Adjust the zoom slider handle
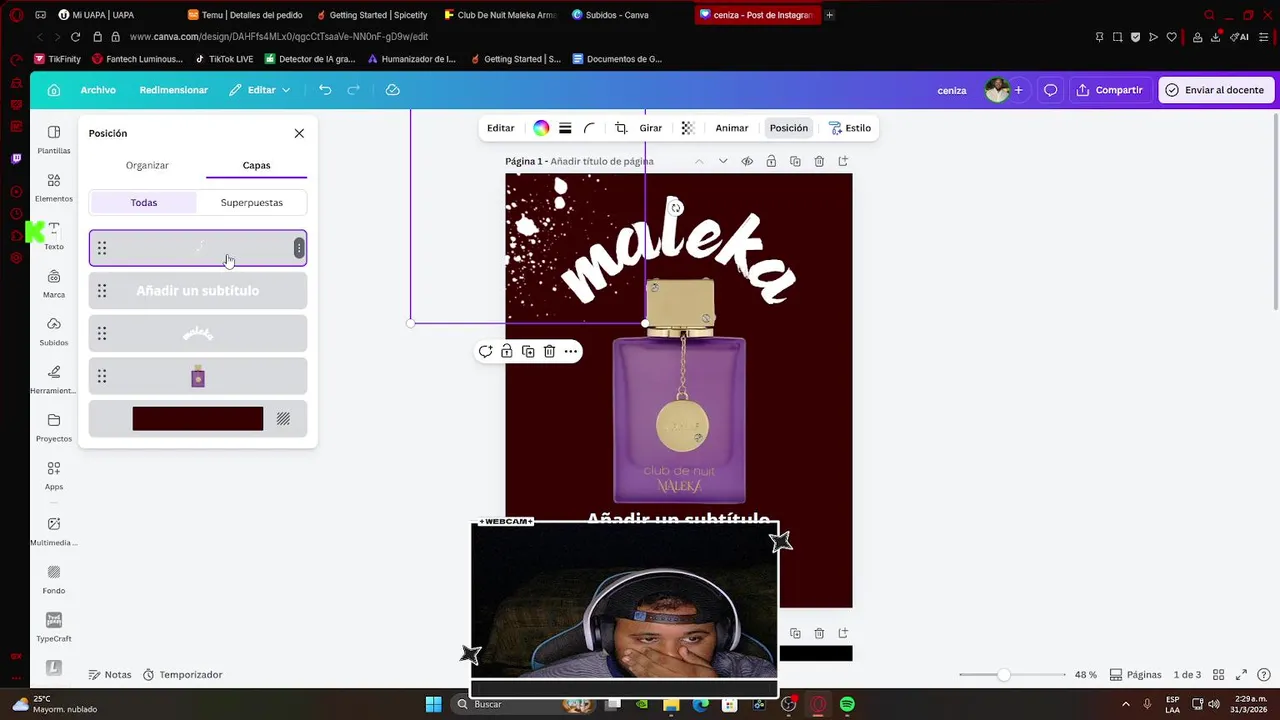 pyautogui.click(x=1003, y=675)
